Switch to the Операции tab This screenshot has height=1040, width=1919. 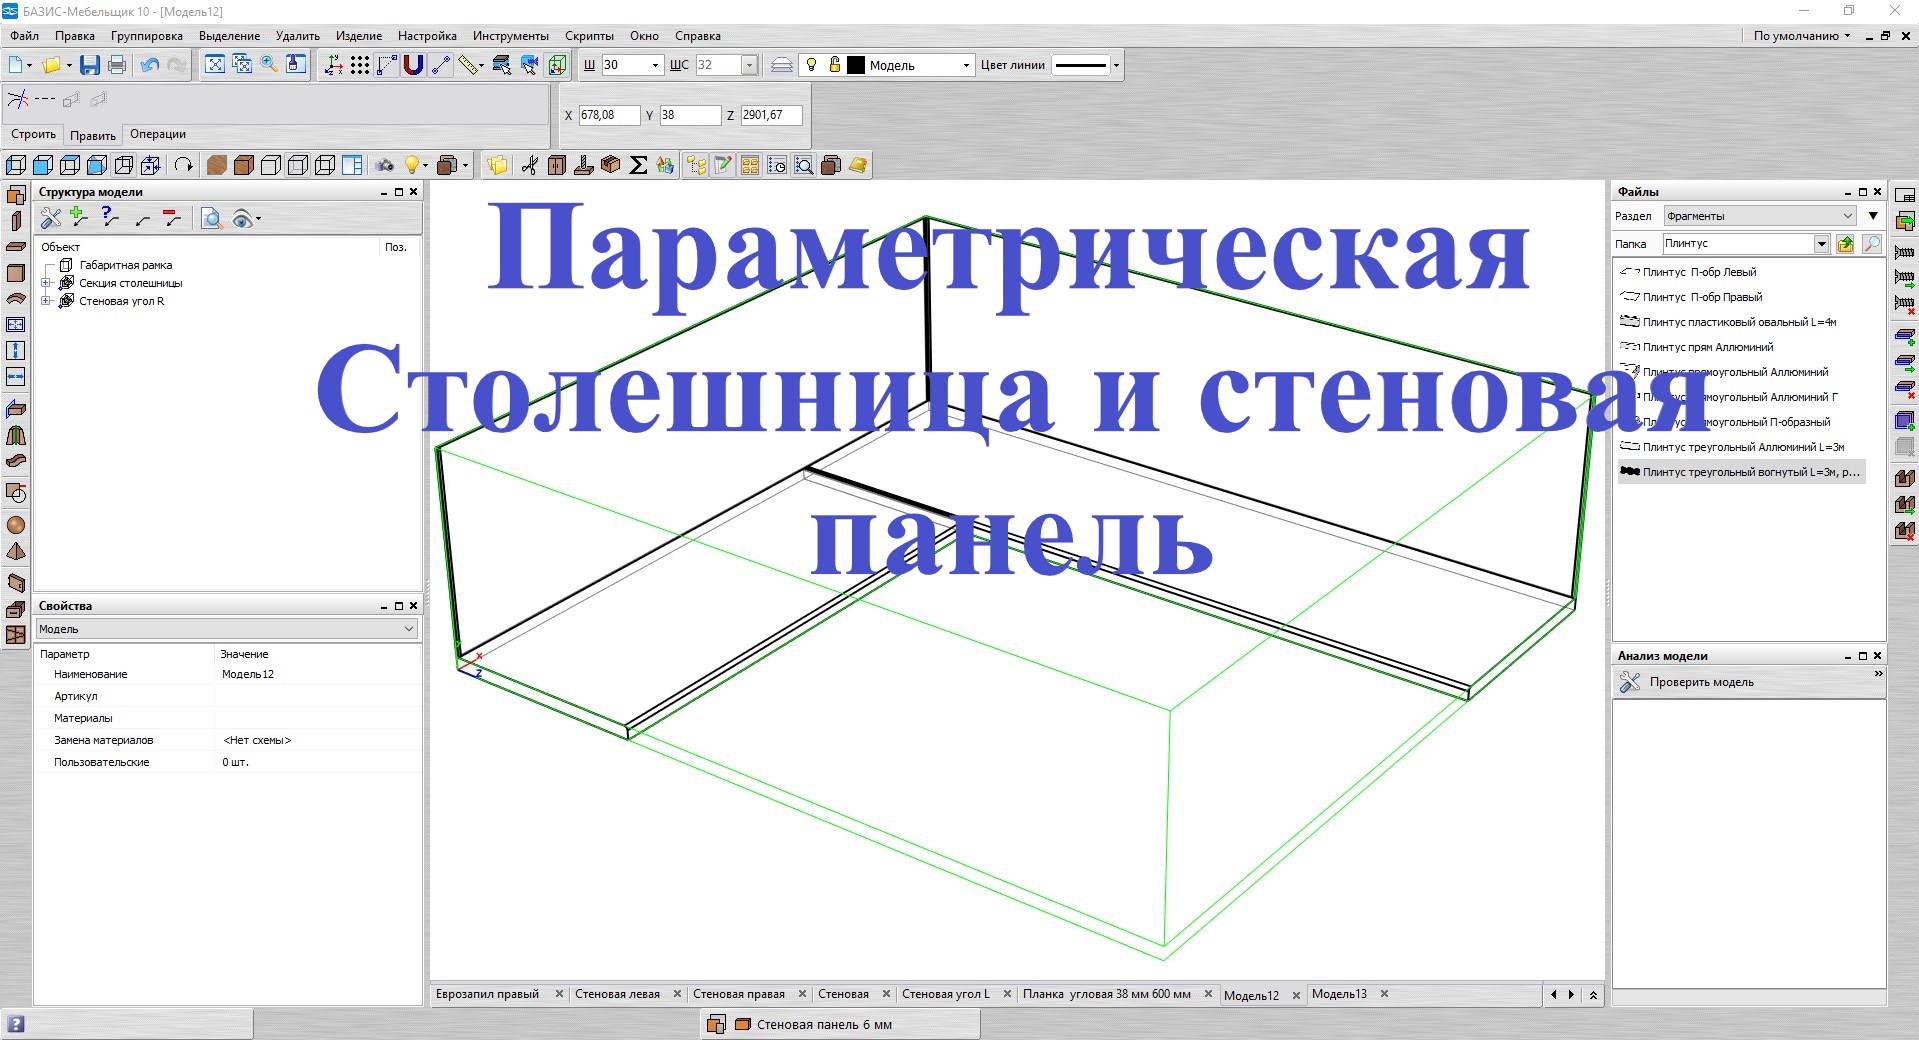pyautogui.click(x=158, y=134)
